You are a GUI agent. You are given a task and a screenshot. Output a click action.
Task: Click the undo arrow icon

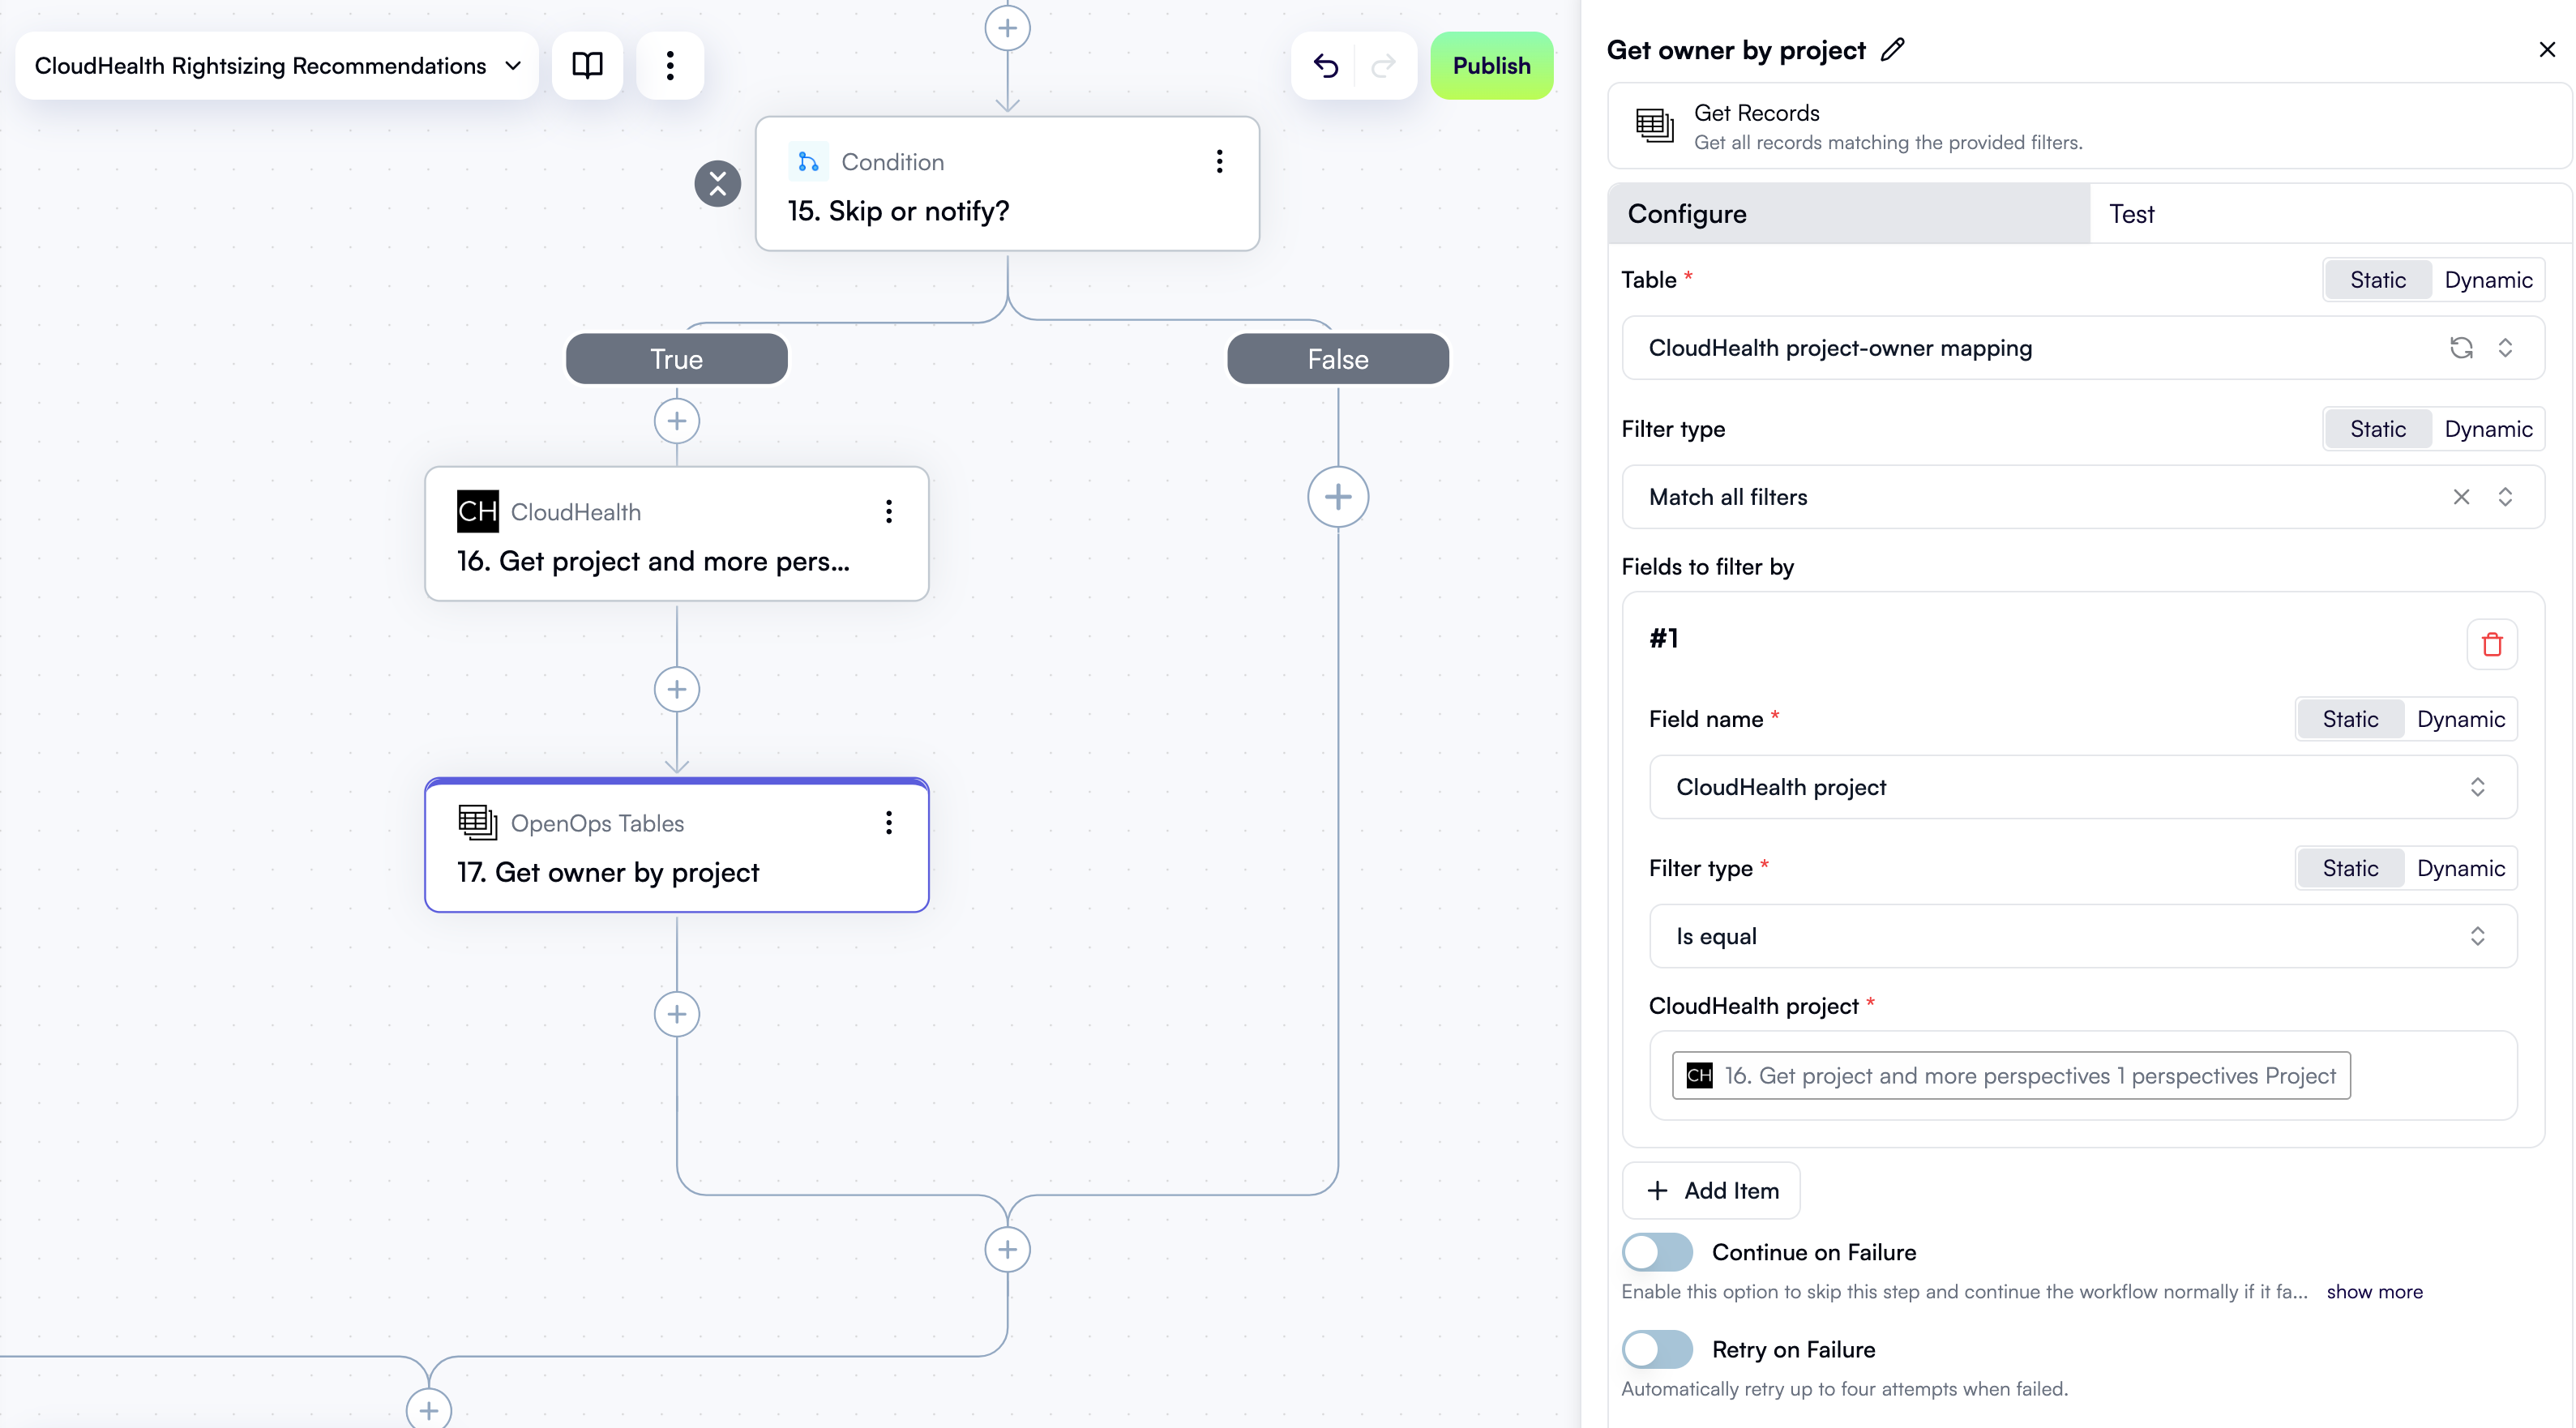(x=1325, y=65)
